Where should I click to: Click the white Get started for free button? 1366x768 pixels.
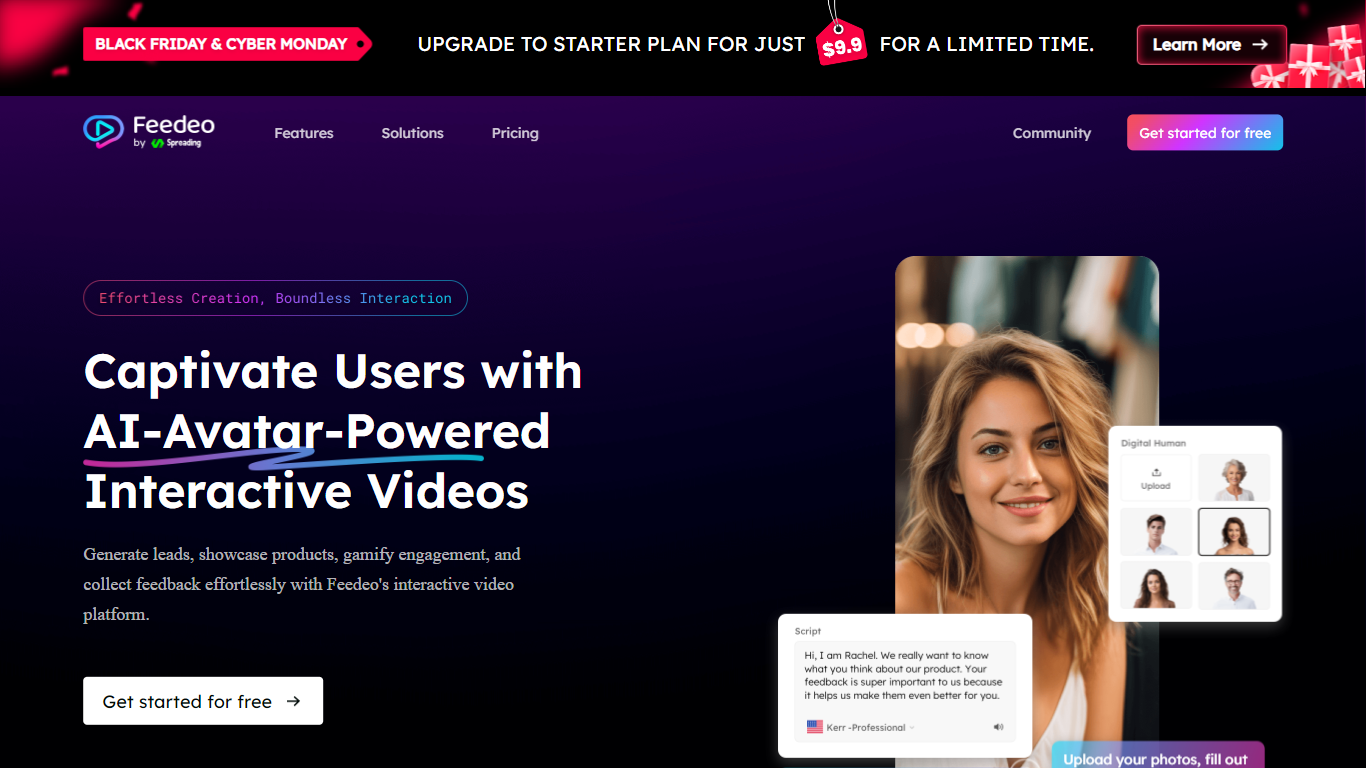coord(203,701)
